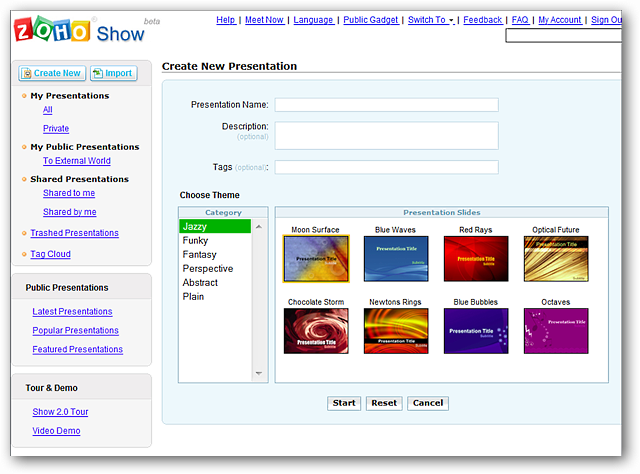
Task: Focus the Tags input field
Action: pyautogui.click(x=387, y=167)
